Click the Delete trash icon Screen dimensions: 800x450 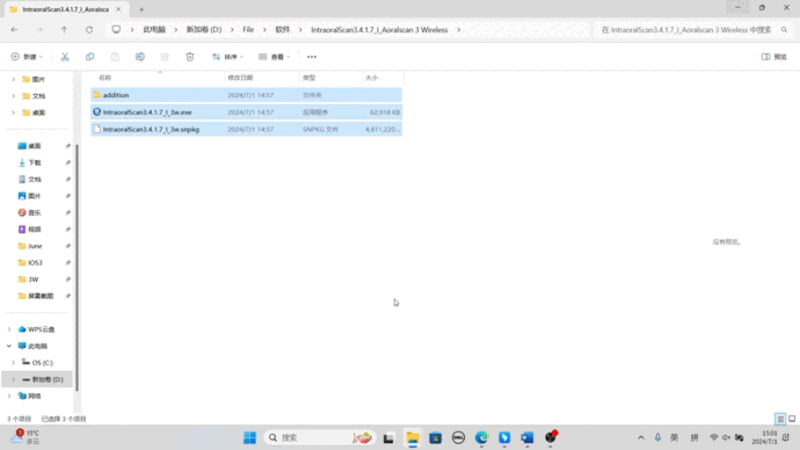point(190,57)
